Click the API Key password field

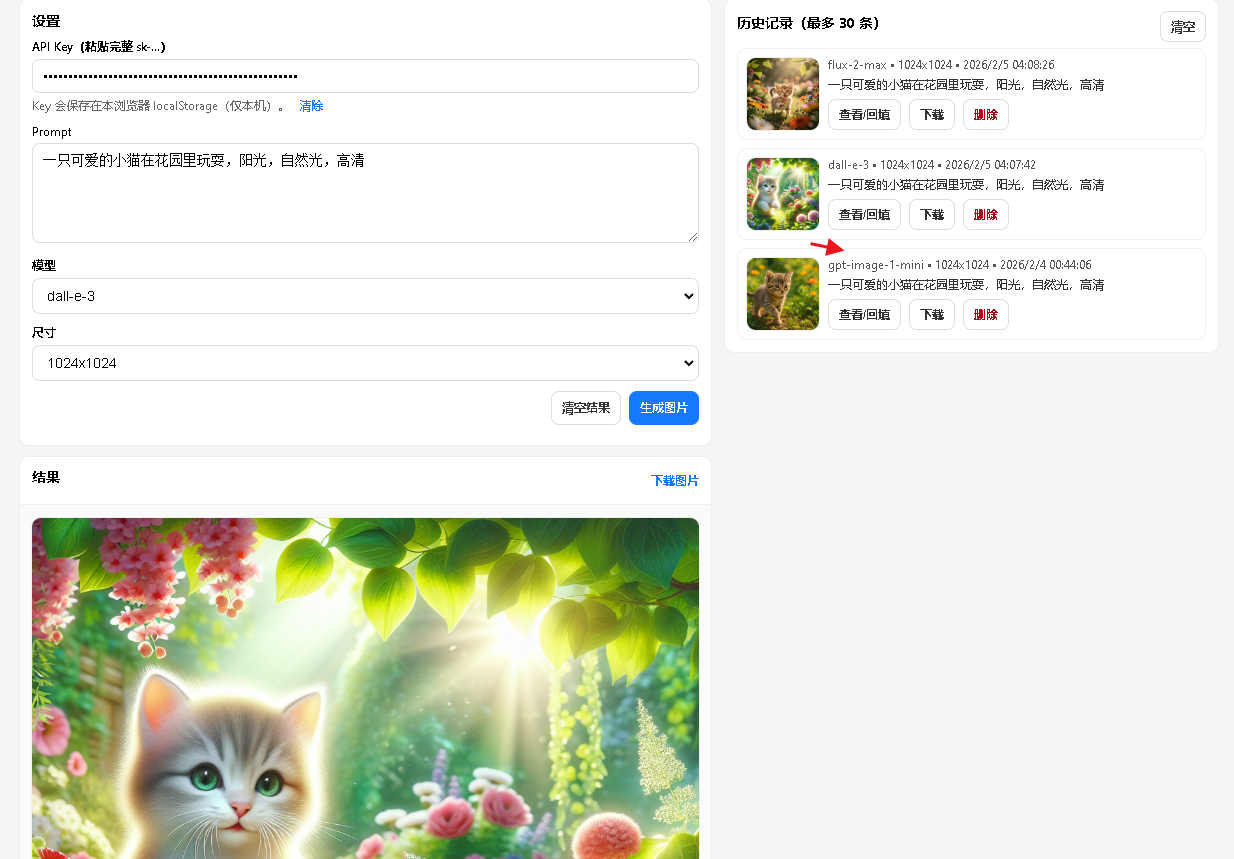[365, 76]
